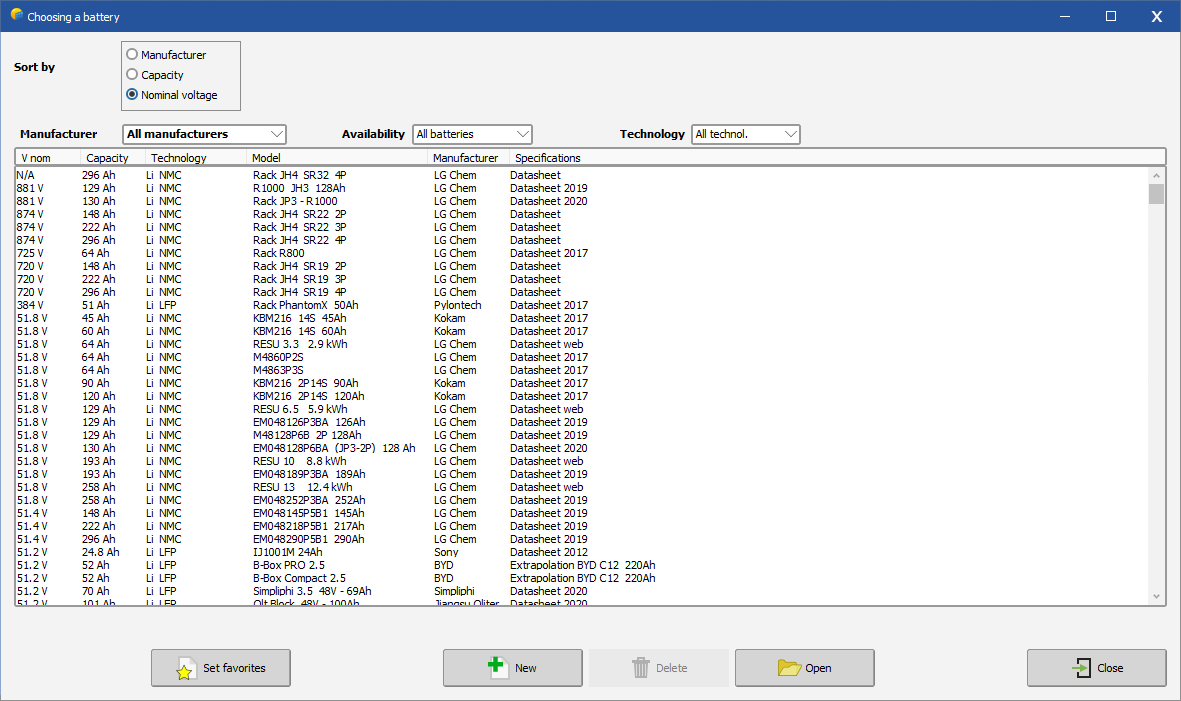Select the EM048145P5B1 145Ah row

pos(581,513)
